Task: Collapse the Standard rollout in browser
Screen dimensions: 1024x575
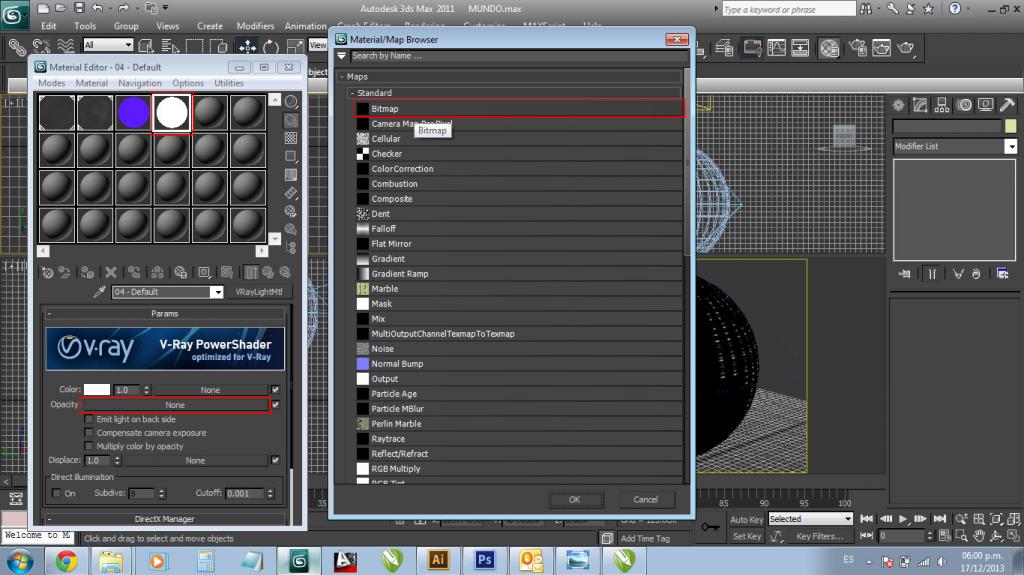Action: [352, 93]
